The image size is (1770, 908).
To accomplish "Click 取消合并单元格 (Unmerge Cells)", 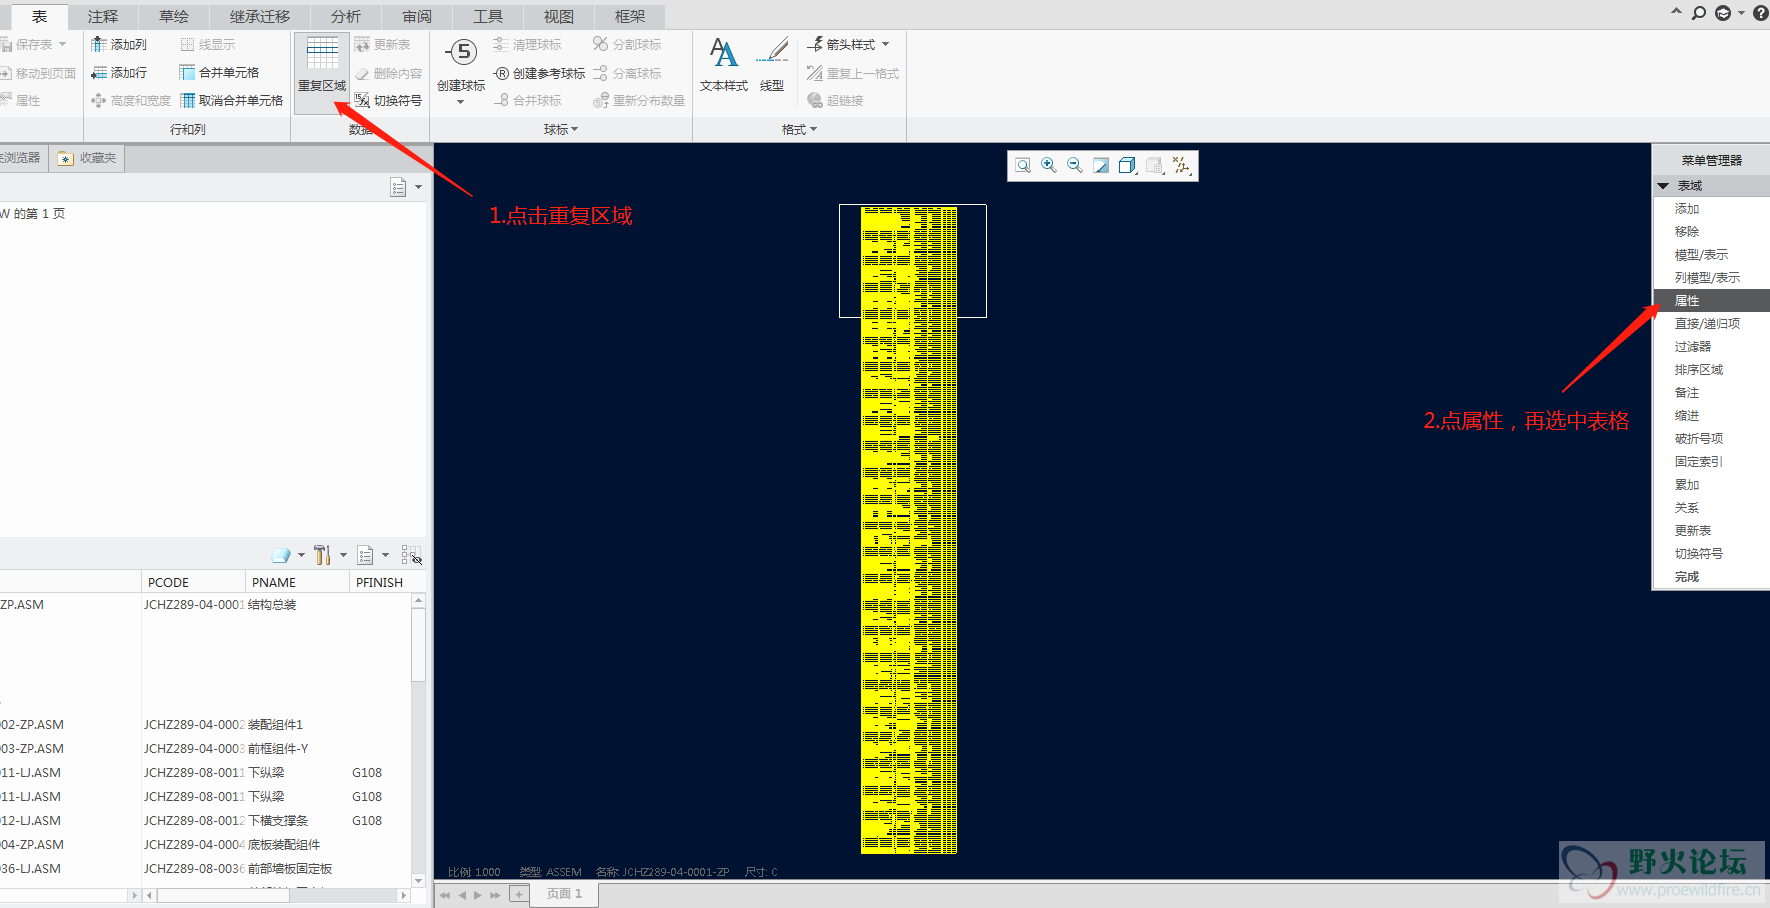I will (231, 100).
